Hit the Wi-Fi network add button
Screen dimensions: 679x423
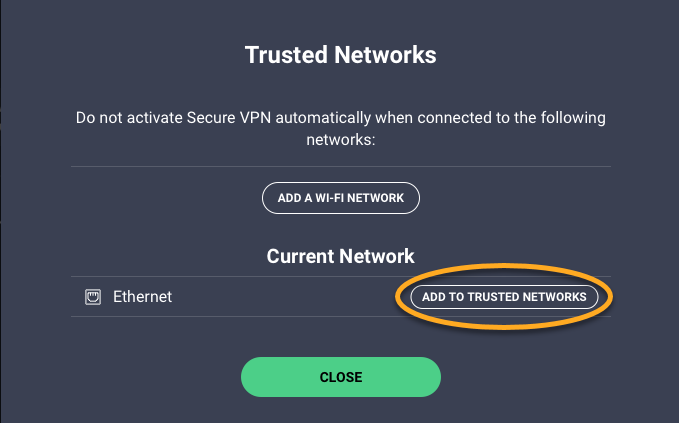(340, 198)
